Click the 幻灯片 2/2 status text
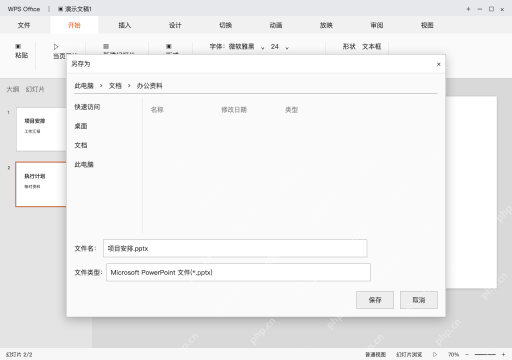The height and width of the screenshot is (360, 512). [x=19, y=354]
